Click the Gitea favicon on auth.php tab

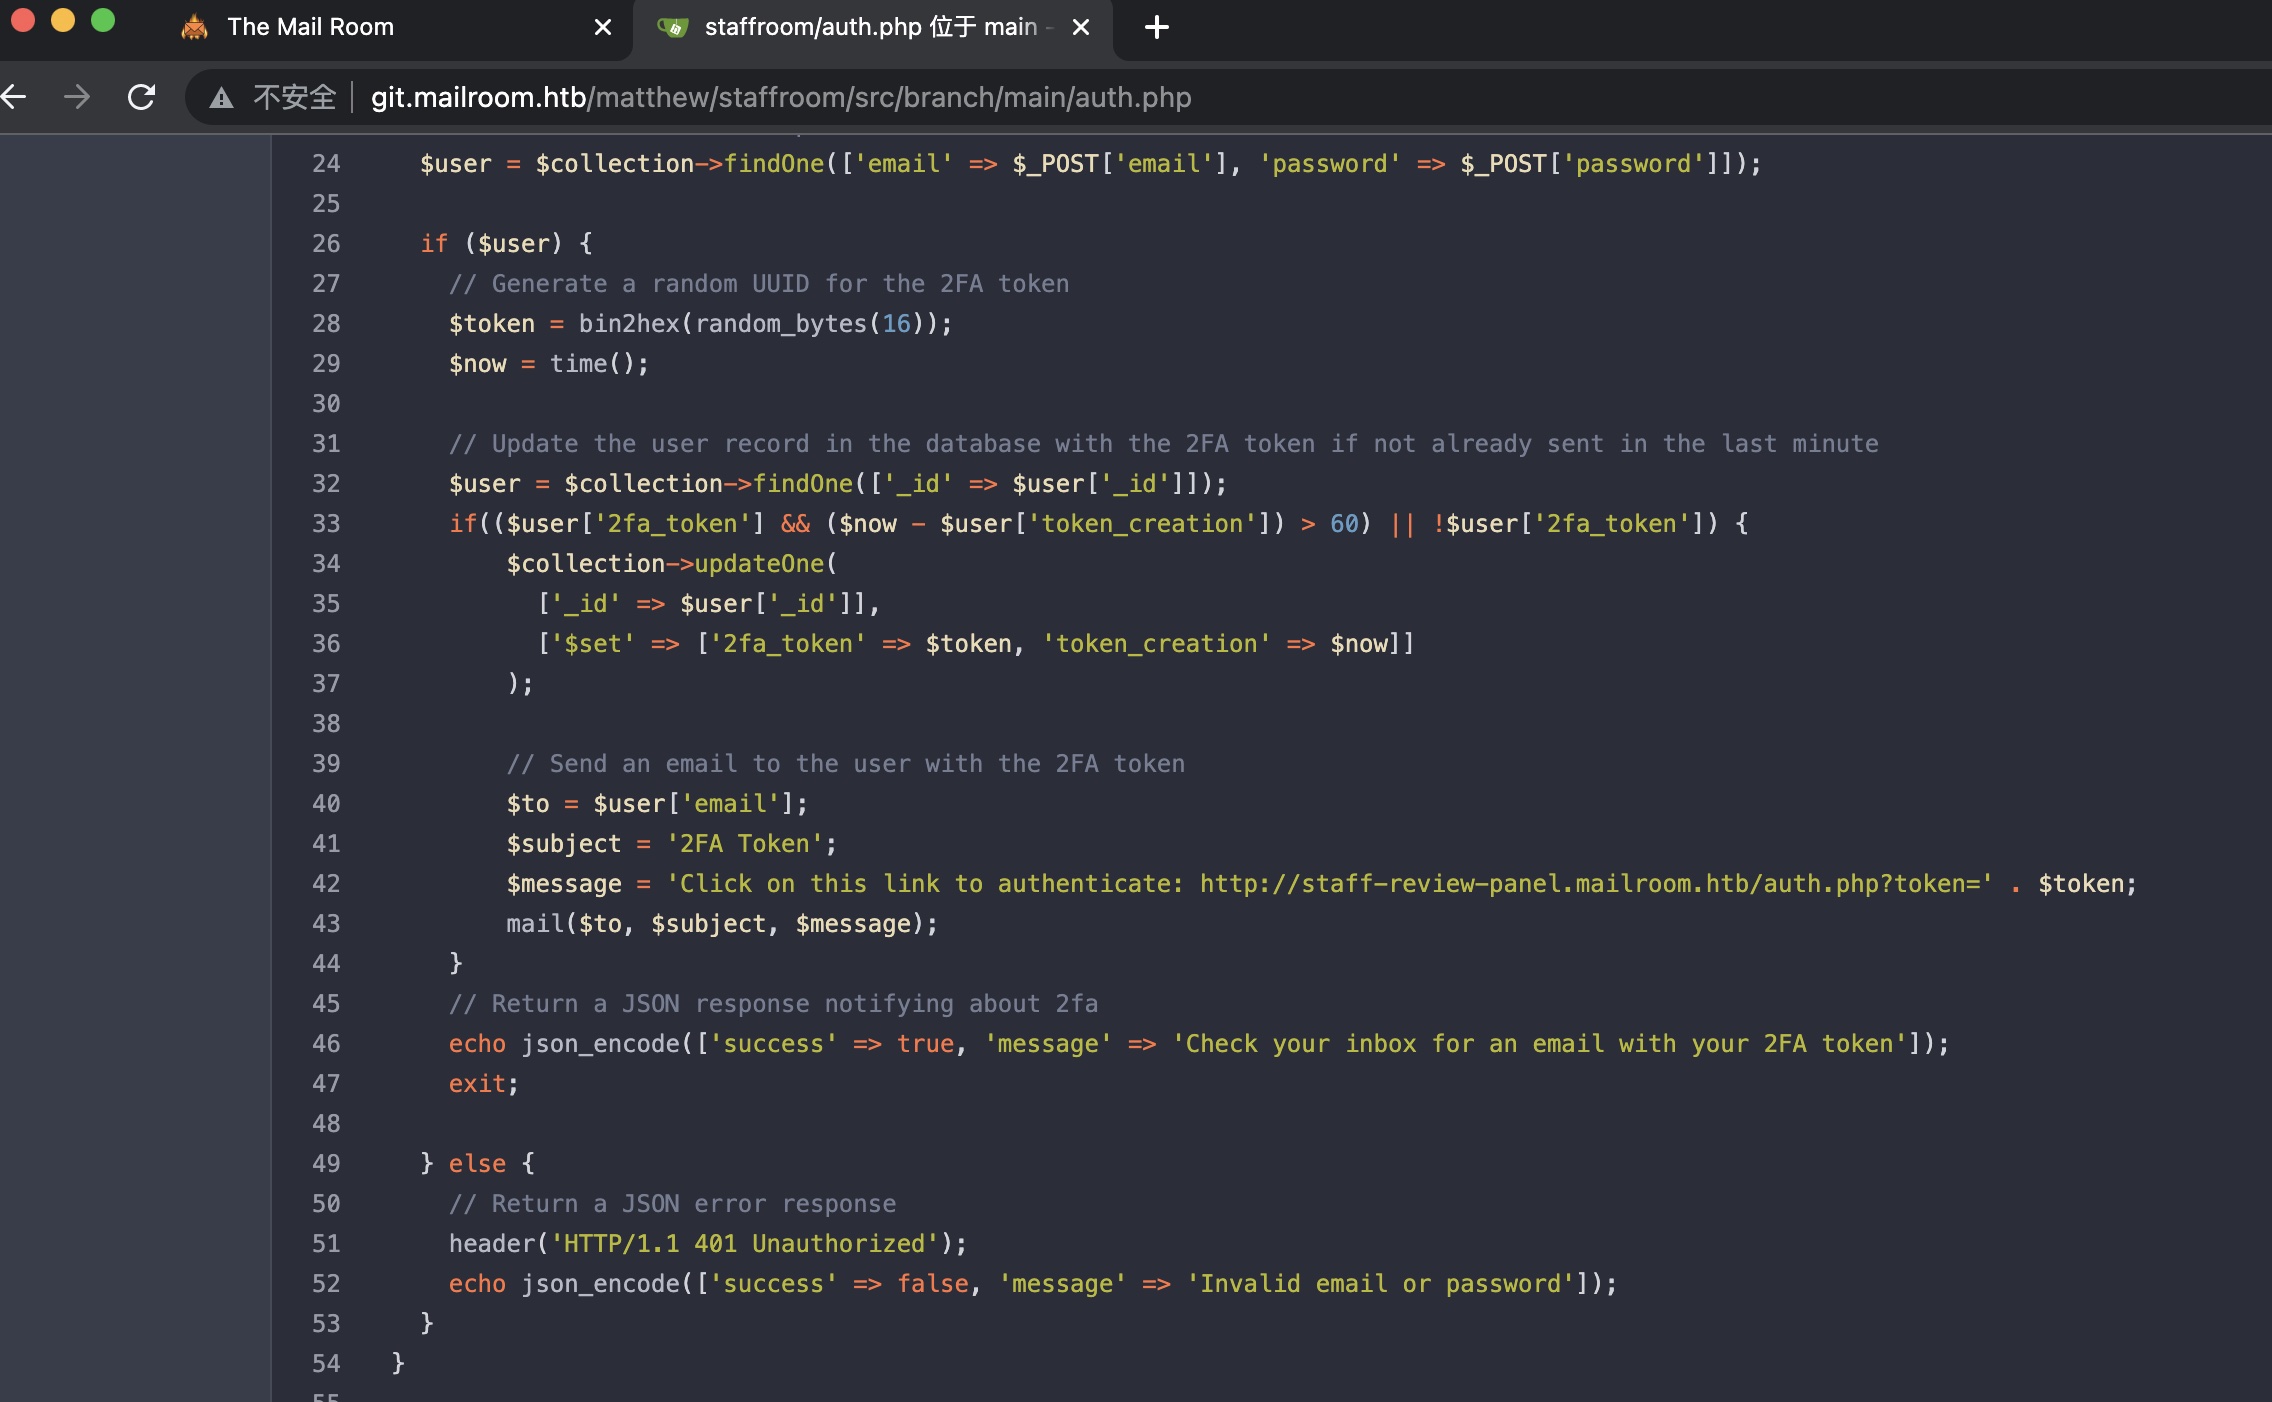(x=673, y=27)
